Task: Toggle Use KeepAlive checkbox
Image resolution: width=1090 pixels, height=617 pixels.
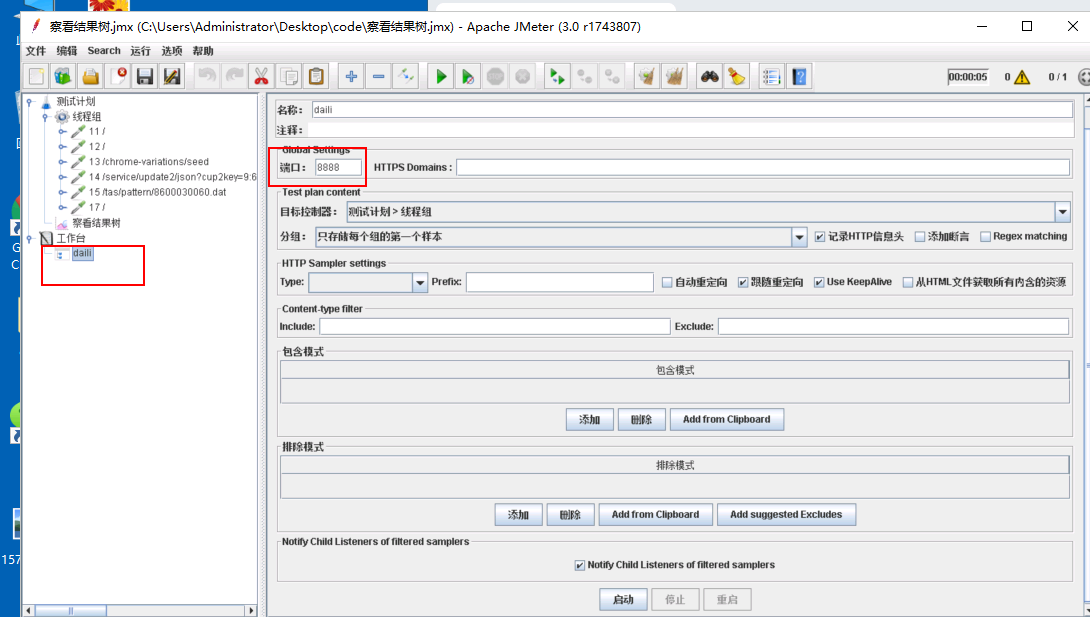Action: [819, 282]
